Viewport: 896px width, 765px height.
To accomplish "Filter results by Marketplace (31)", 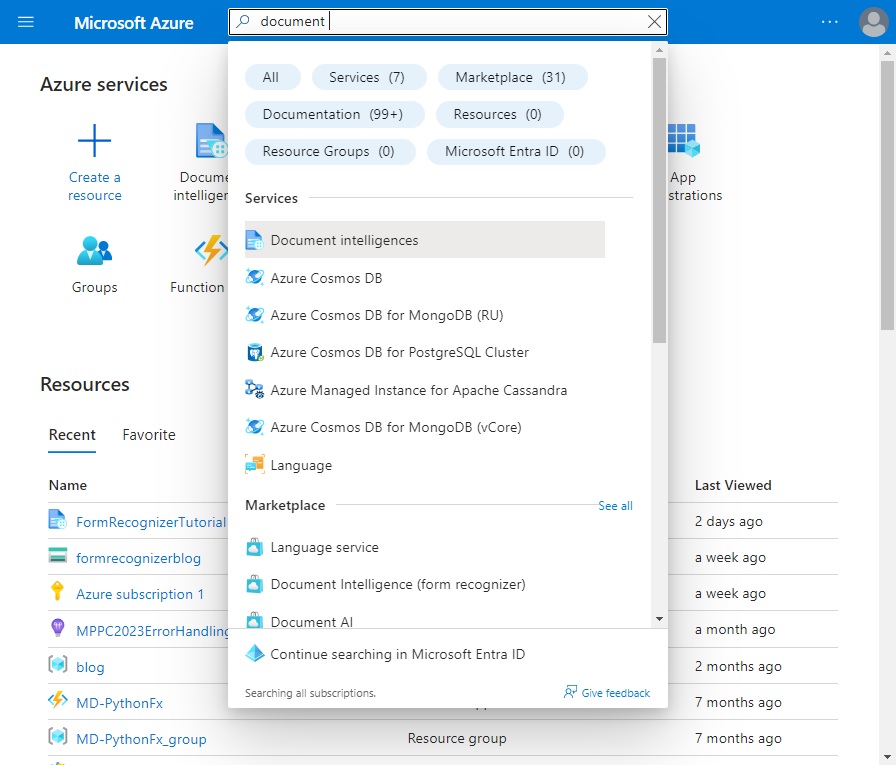I will (512, 77).
